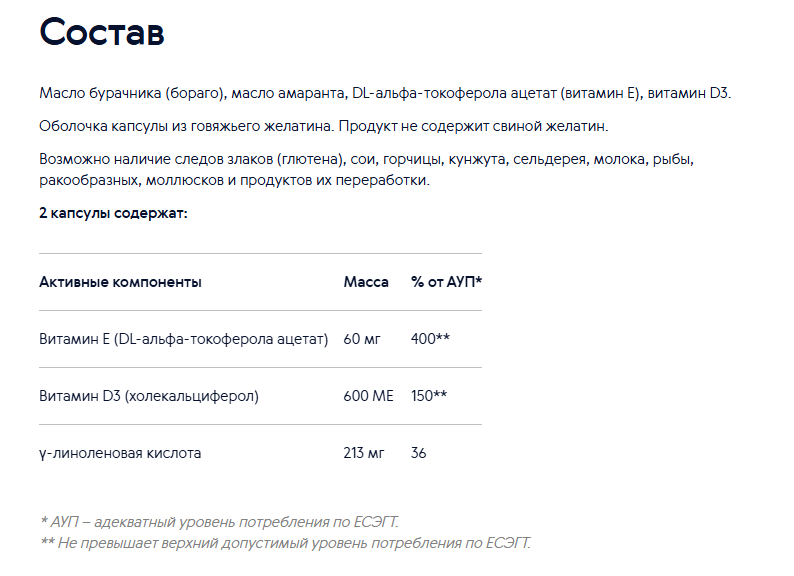Click the footnote starting with Не превышает верхний

pos(285,543)
